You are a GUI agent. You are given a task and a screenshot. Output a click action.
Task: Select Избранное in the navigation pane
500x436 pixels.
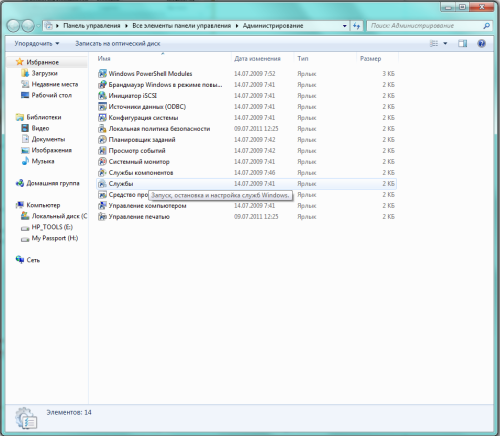(x=42, y=62)
